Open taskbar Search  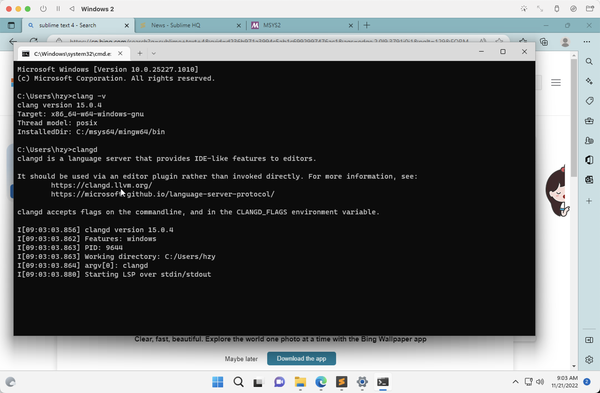pyautogui.click(x=238, y=382)
